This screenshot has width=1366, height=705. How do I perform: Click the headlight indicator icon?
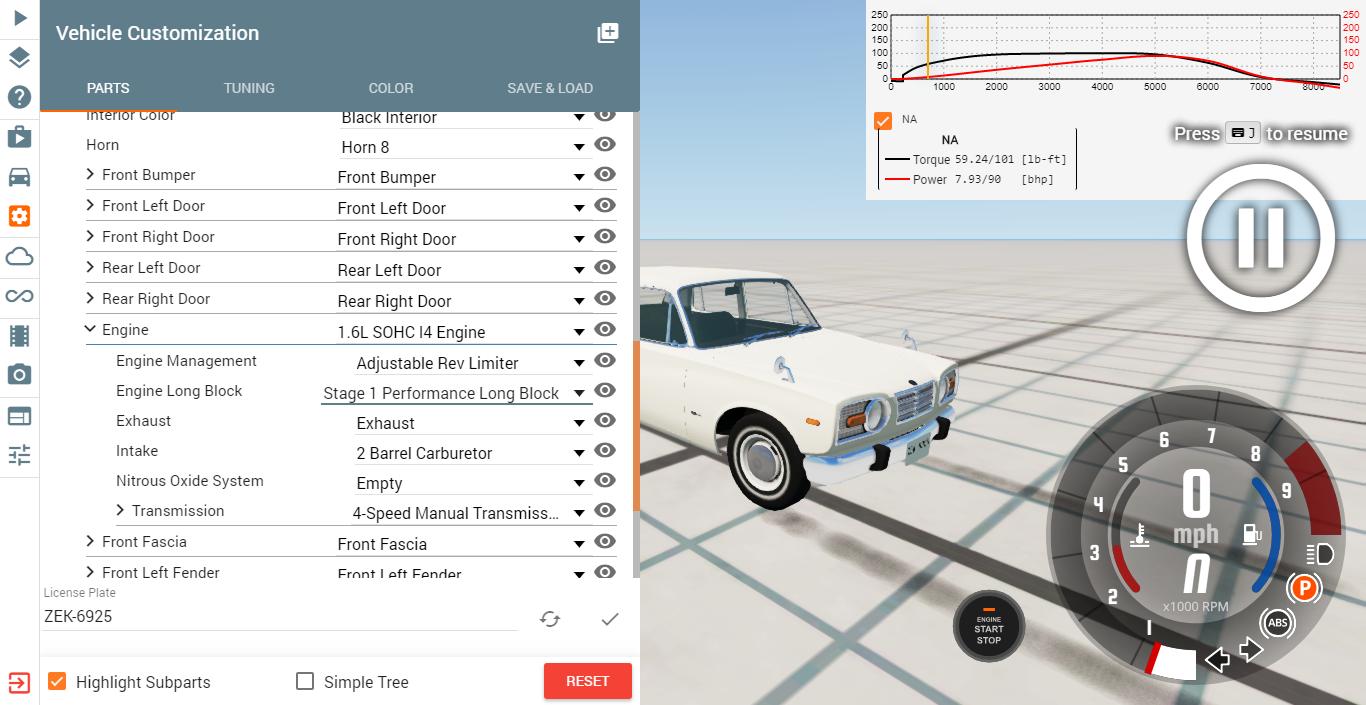pos(1320,555)
